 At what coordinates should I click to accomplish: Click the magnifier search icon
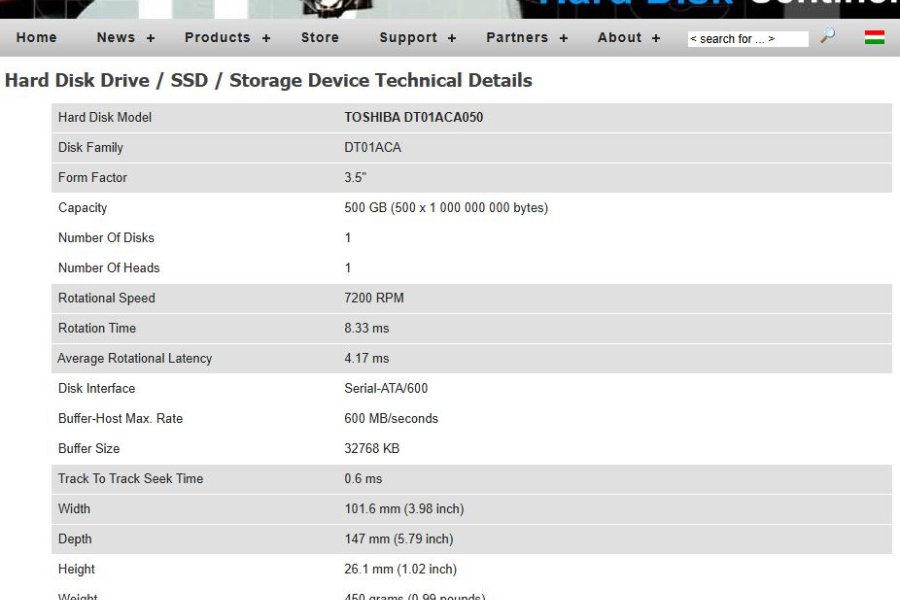coord(827,36)
